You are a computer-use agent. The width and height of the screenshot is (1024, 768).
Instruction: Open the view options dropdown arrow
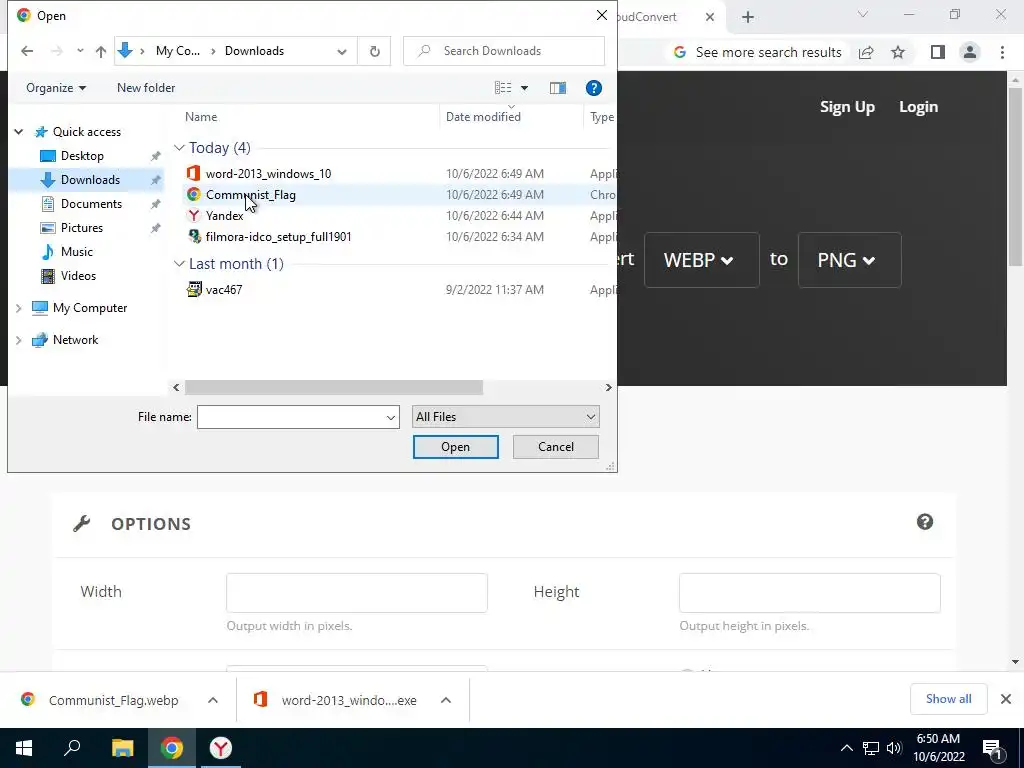tap(524, 88)
